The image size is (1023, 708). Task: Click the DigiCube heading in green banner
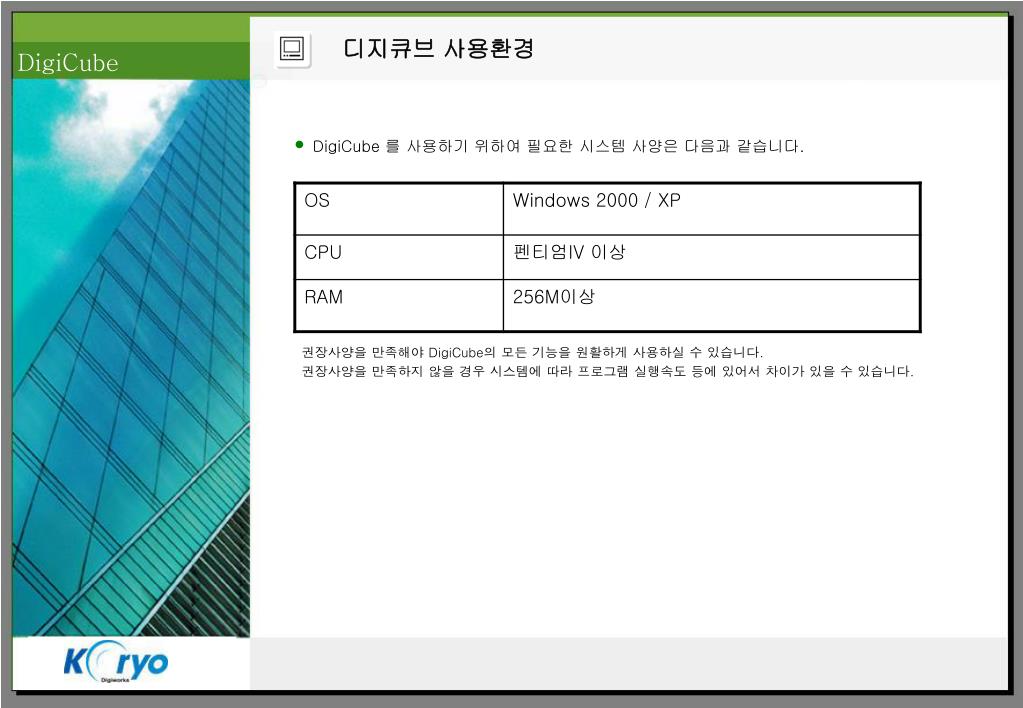pyautogui.click(x=68, y=63)
